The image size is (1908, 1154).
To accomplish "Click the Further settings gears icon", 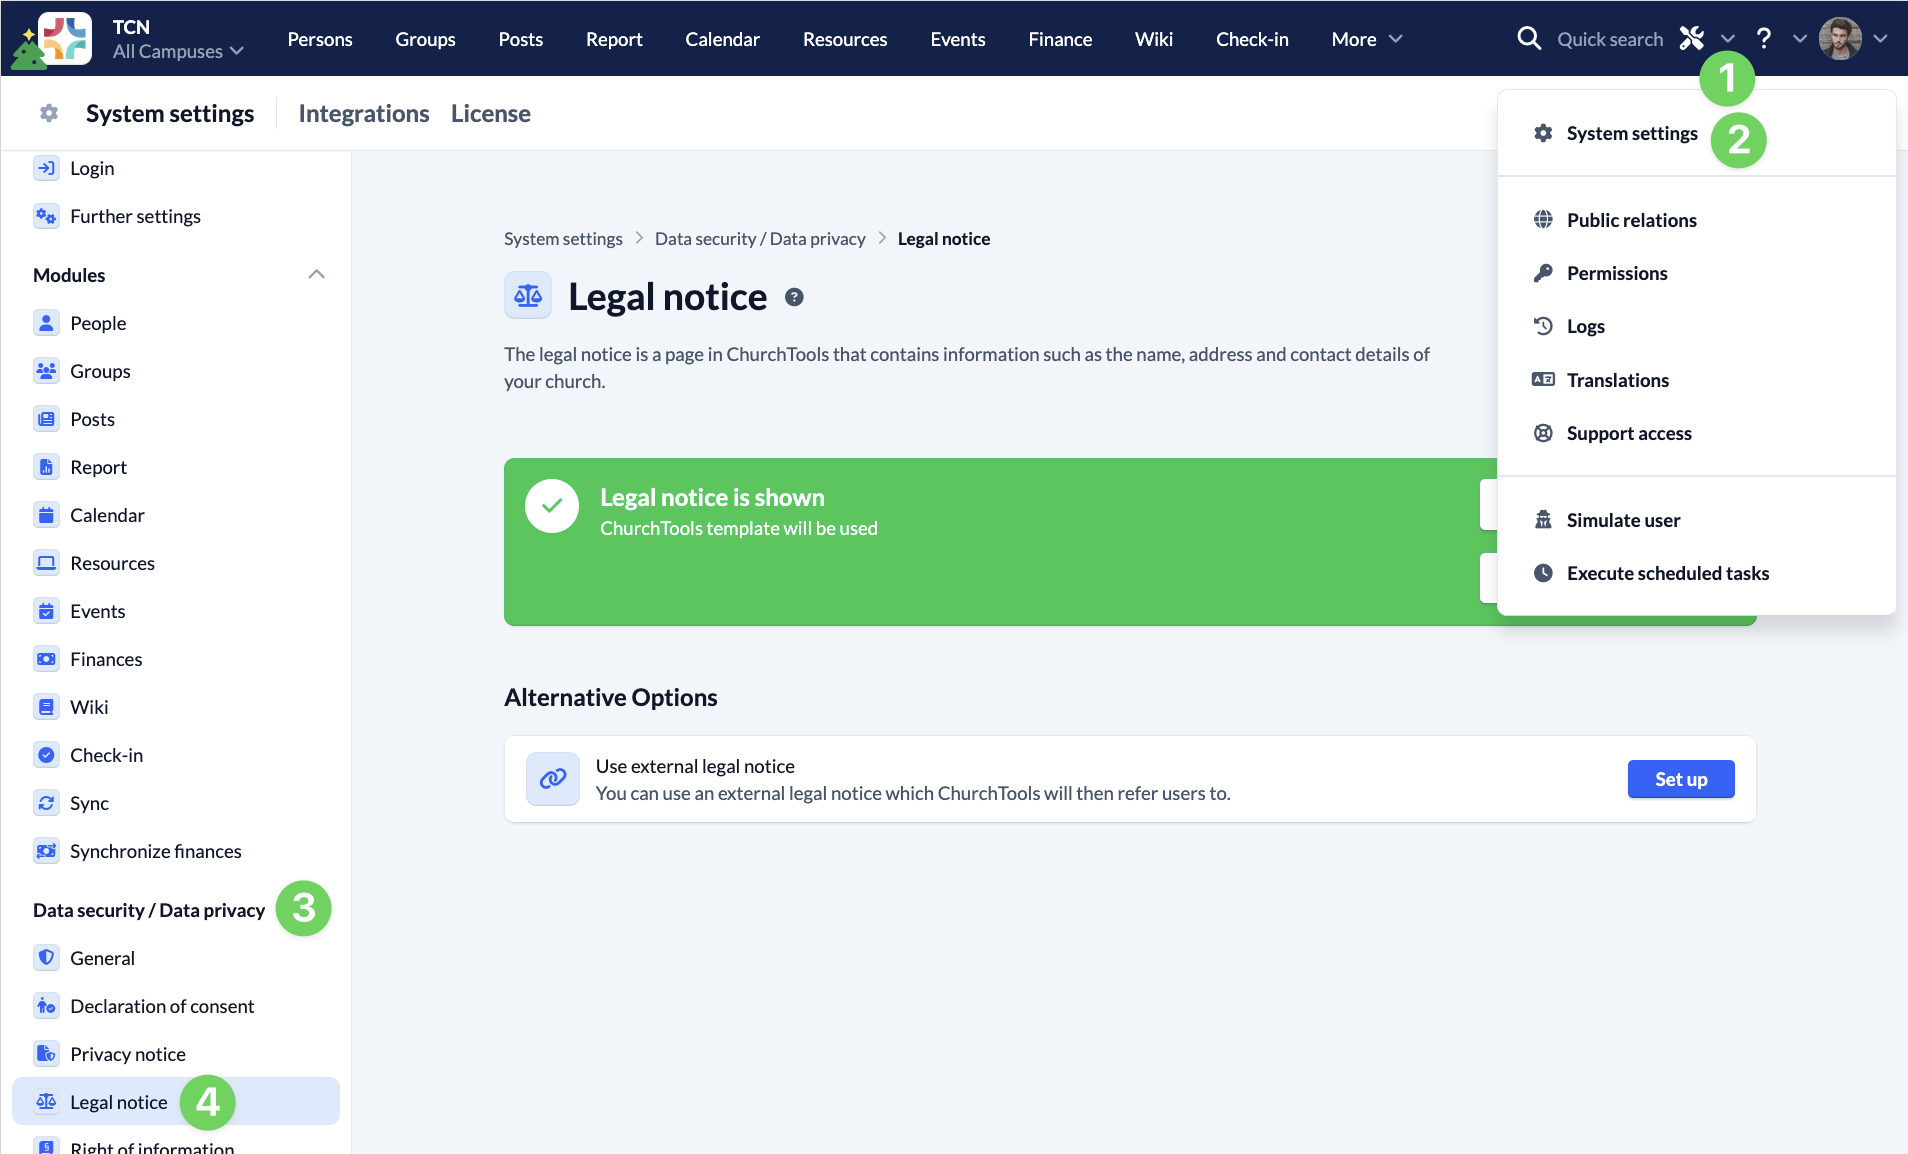I will pos(46,216).
